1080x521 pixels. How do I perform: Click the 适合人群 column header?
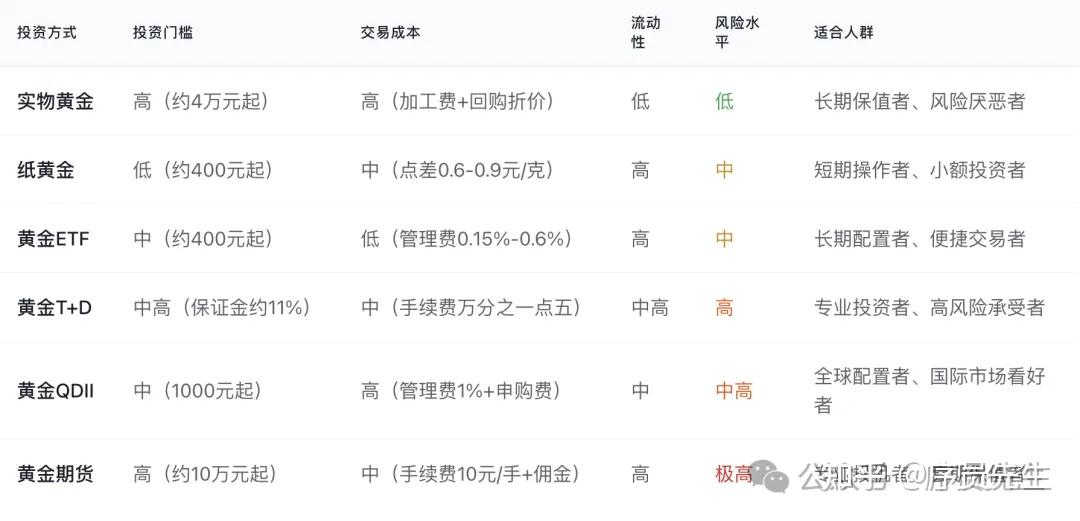844,32
